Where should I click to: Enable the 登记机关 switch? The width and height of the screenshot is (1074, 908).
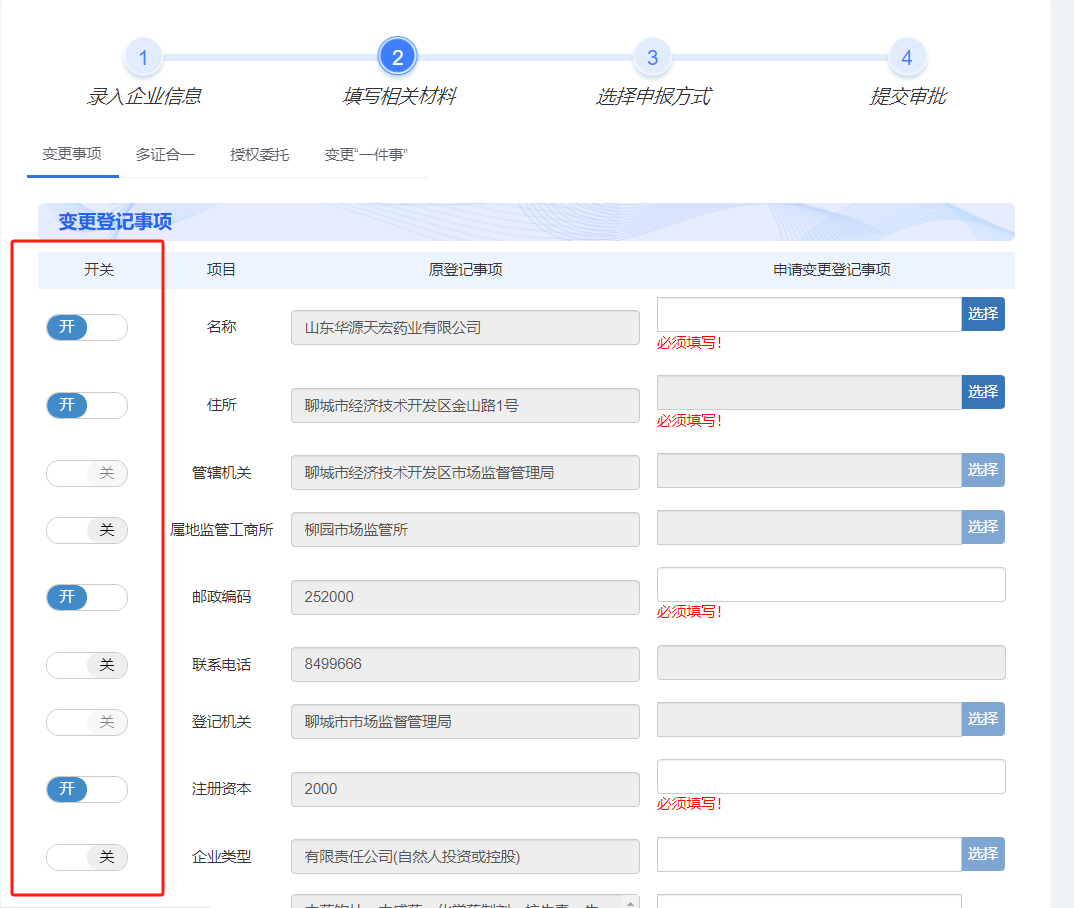[x=86, y=722]
